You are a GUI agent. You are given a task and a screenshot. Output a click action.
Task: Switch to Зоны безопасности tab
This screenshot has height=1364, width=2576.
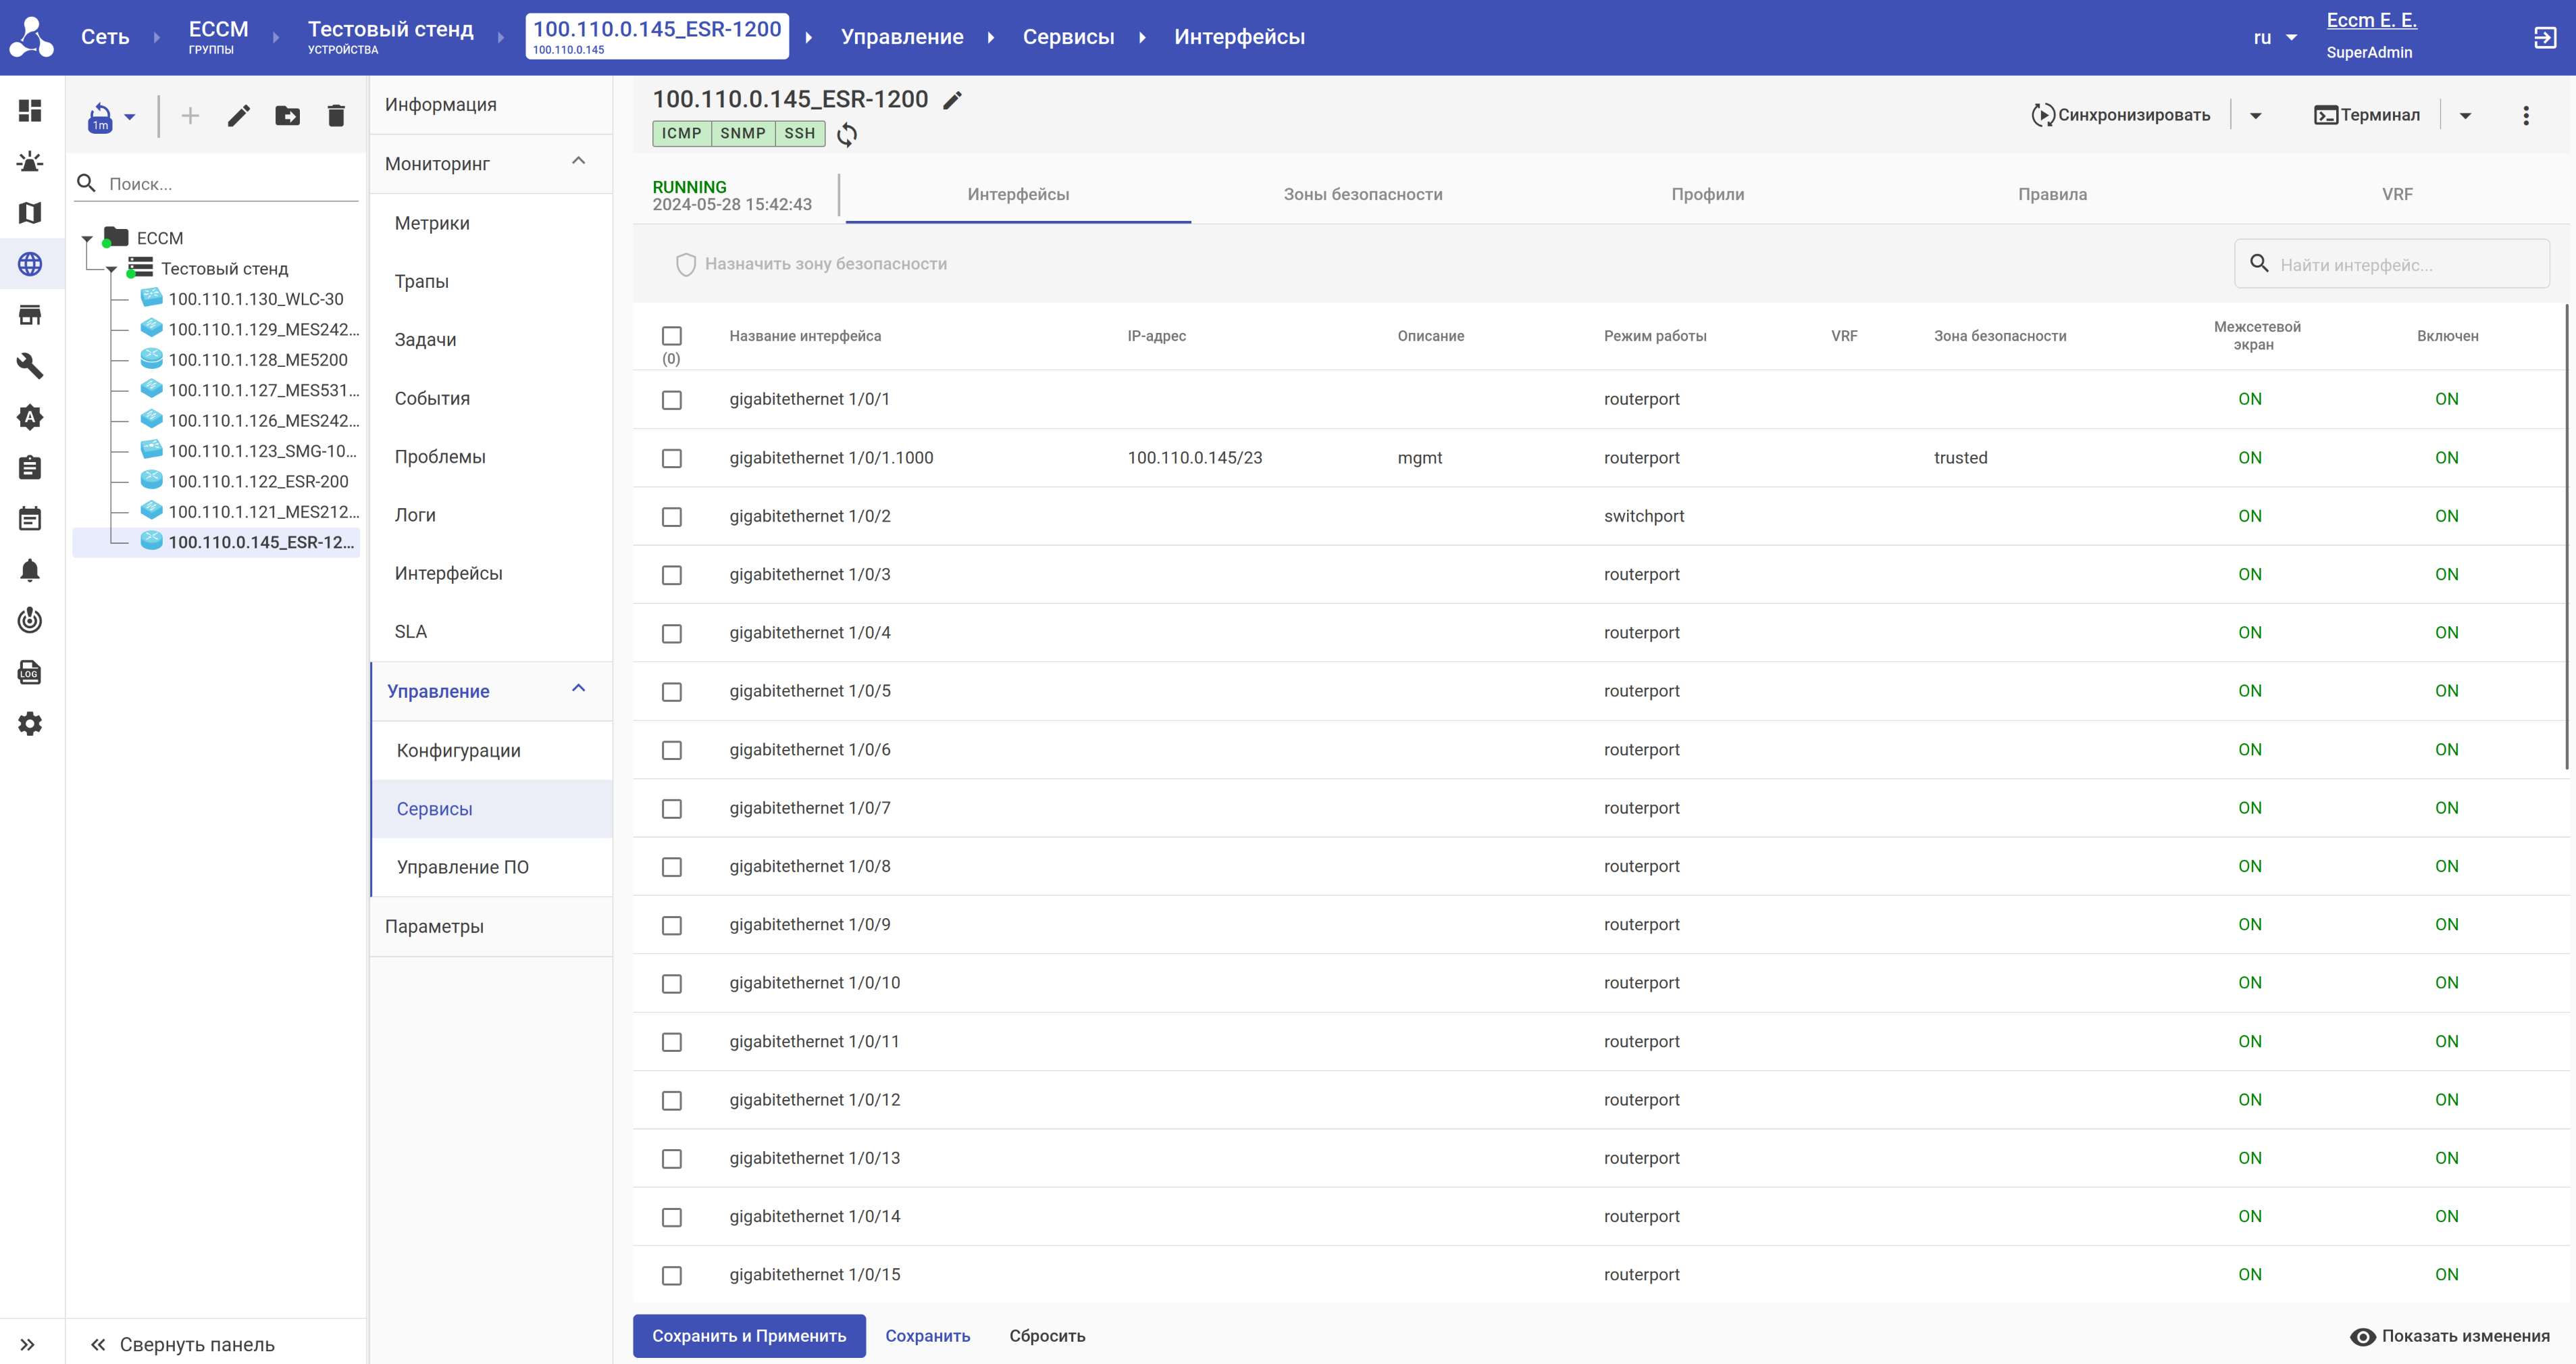(x=1362, y=194)
